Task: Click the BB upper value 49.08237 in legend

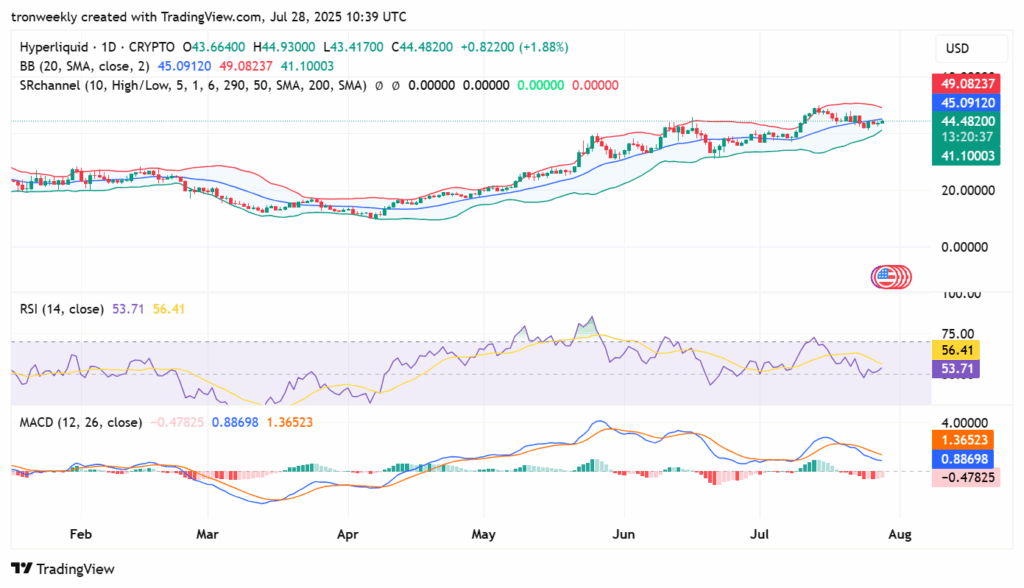Action: click(x=246, y=66)
